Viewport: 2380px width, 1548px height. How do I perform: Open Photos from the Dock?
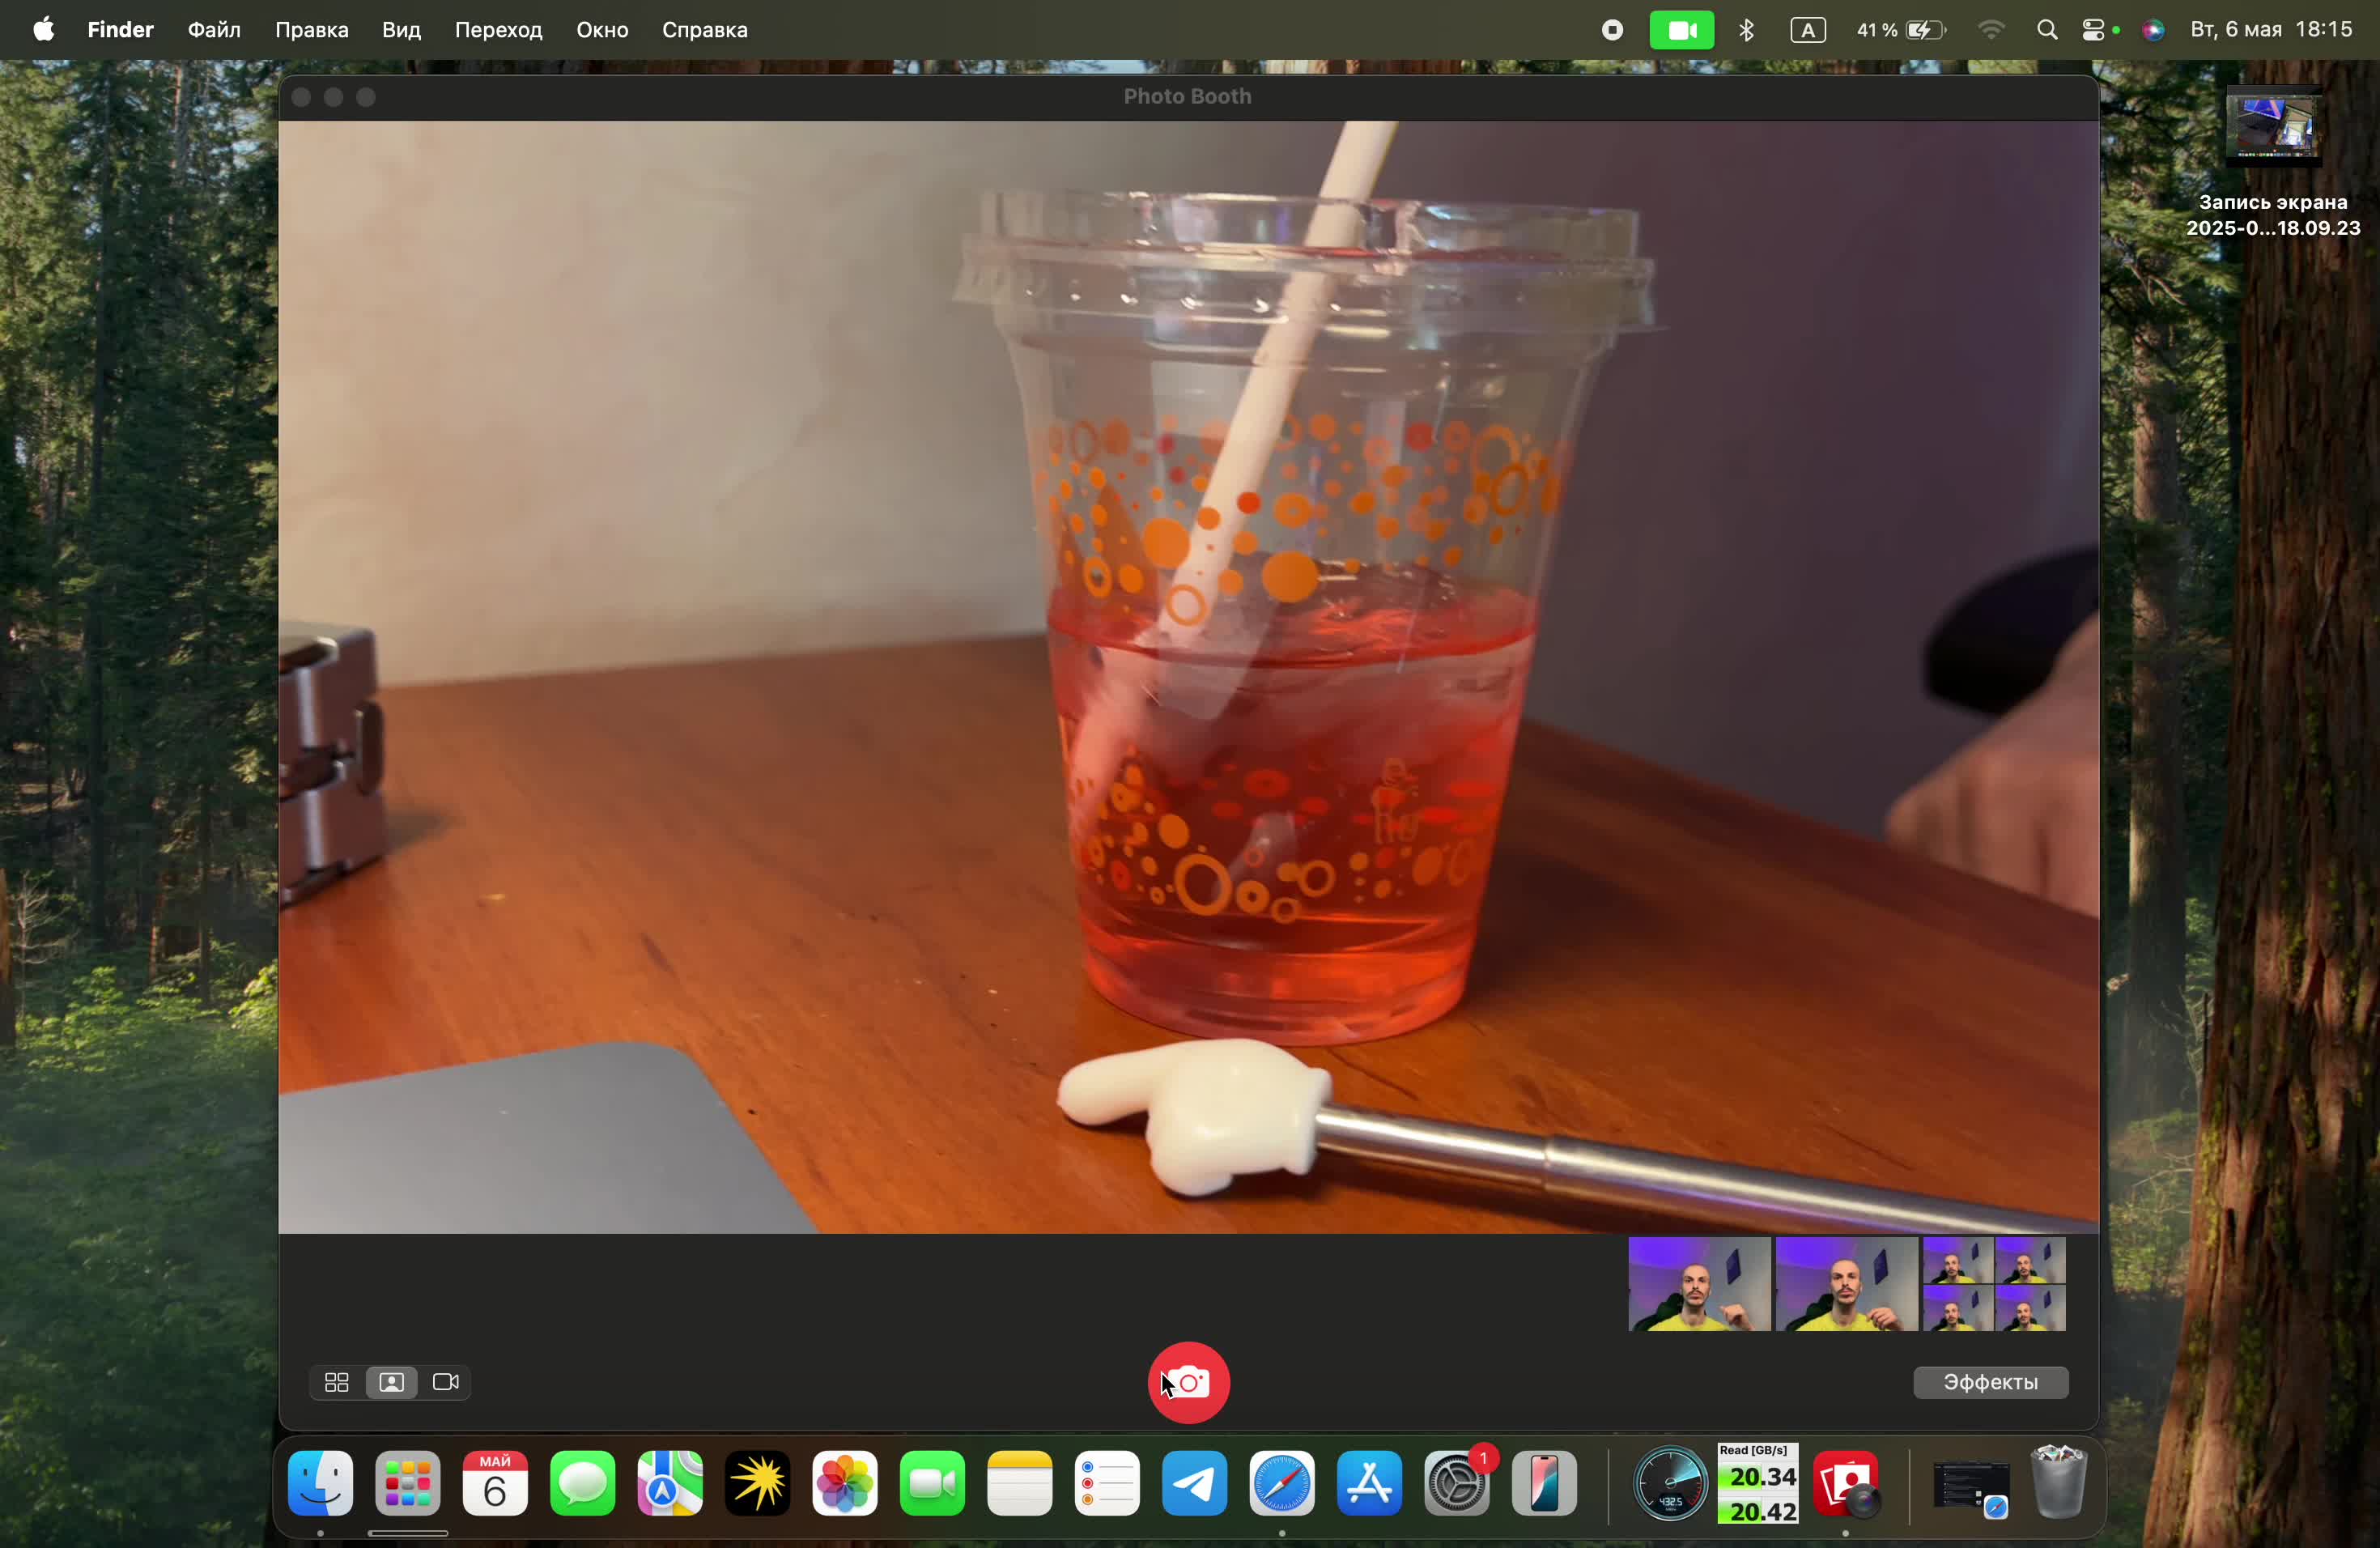[845, 1484]
